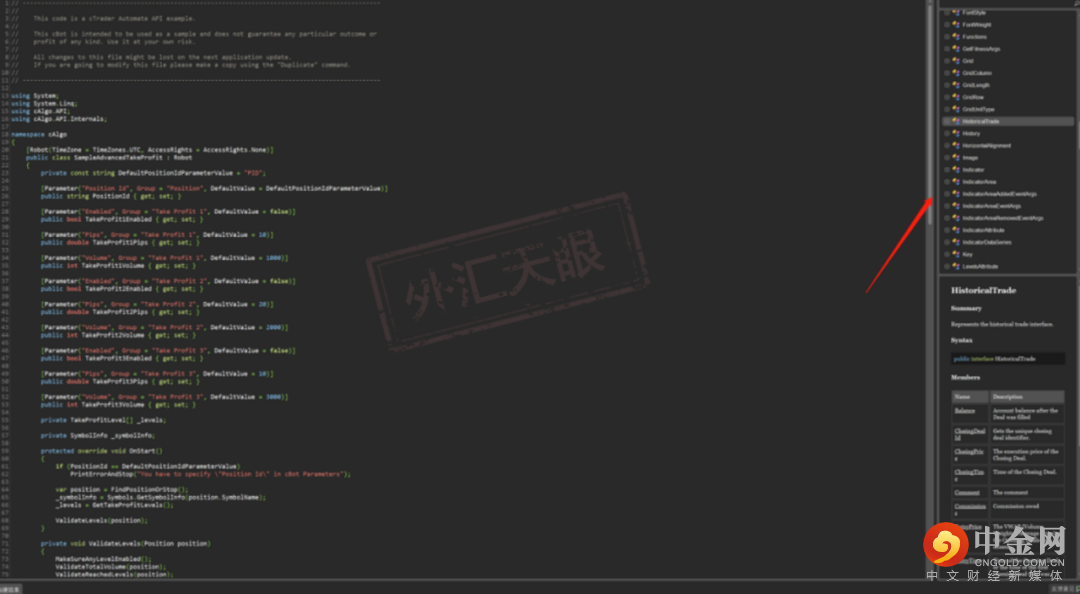Click the IndicatorAttribute item icon

click(x=955, y=229)
